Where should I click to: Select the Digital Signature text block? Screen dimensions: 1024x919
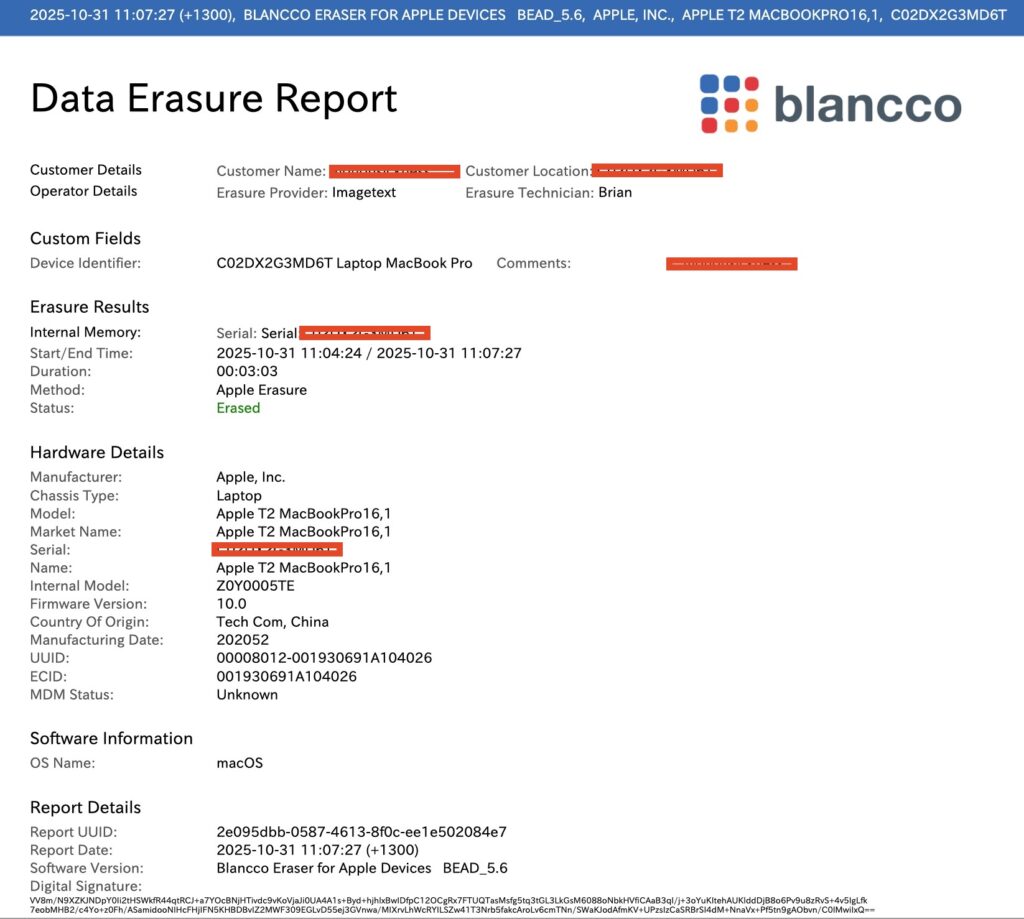click(x=450, y=905)
